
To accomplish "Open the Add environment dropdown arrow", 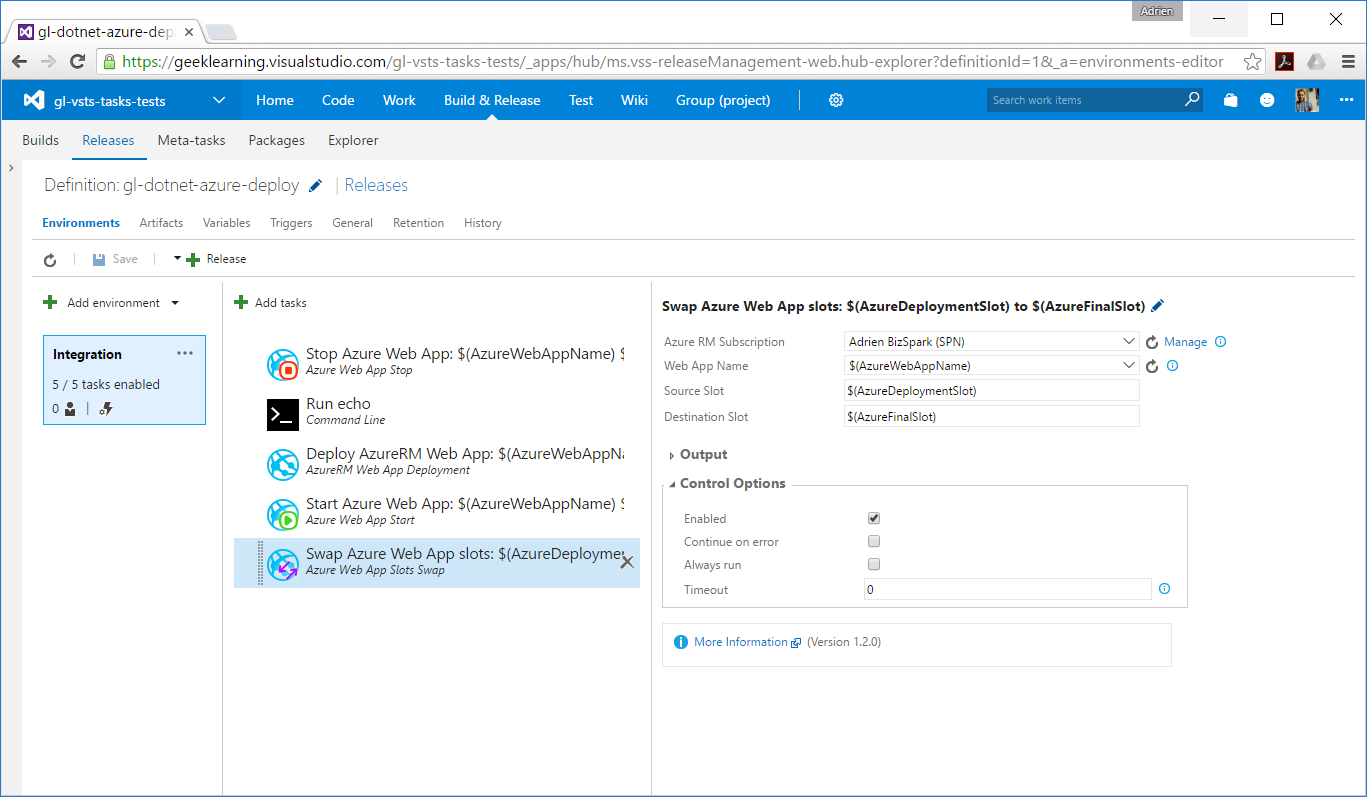I will pyautogui.click(x=175, y=303).
